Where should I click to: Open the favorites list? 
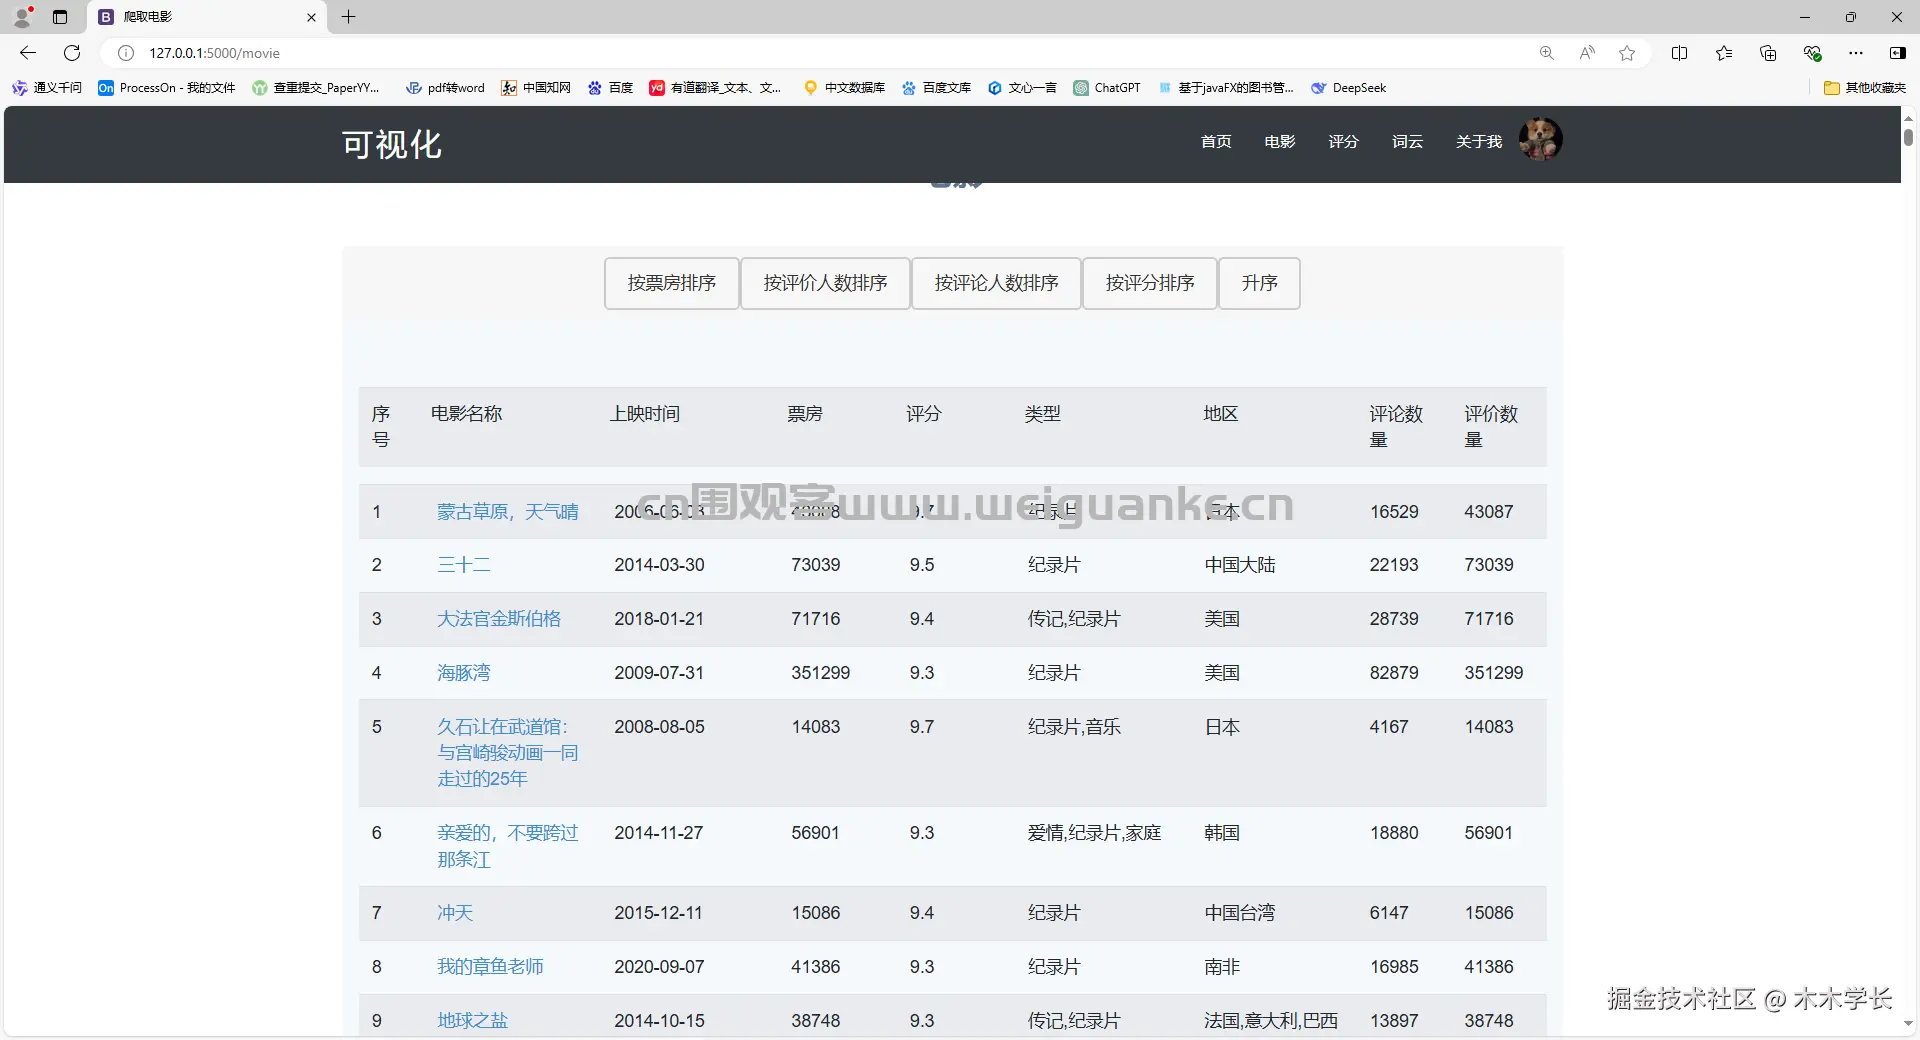1724,53
